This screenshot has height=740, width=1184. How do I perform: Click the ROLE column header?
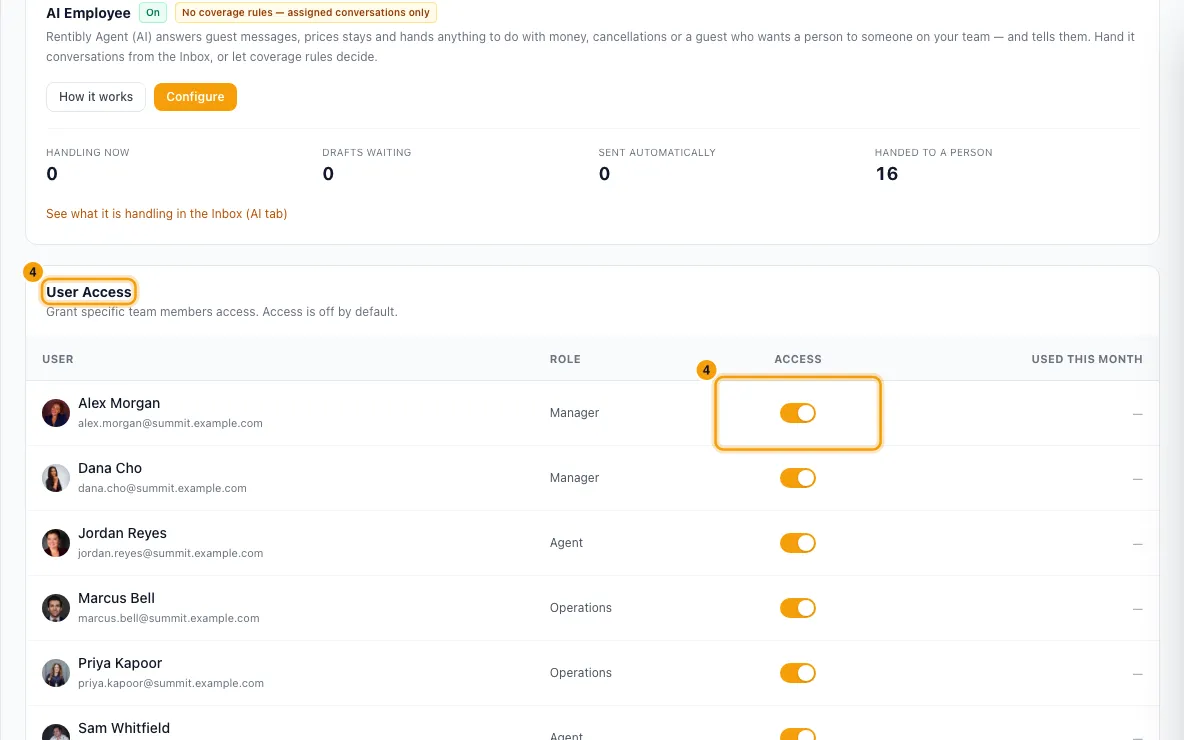point(565,359)
